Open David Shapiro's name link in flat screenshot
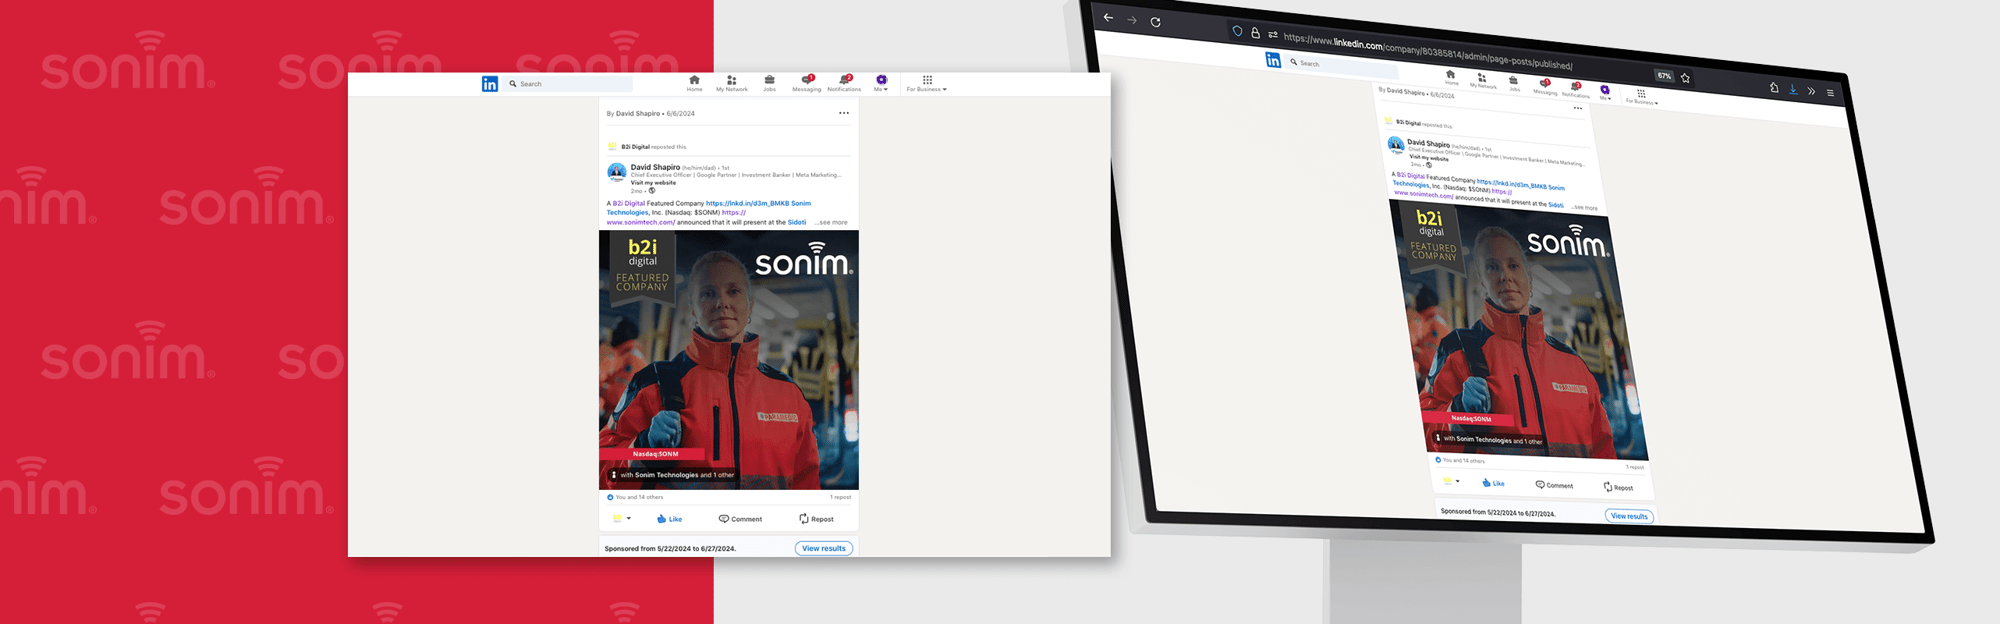This screenshot has height=624, width=2000. (x=655, y=167)
